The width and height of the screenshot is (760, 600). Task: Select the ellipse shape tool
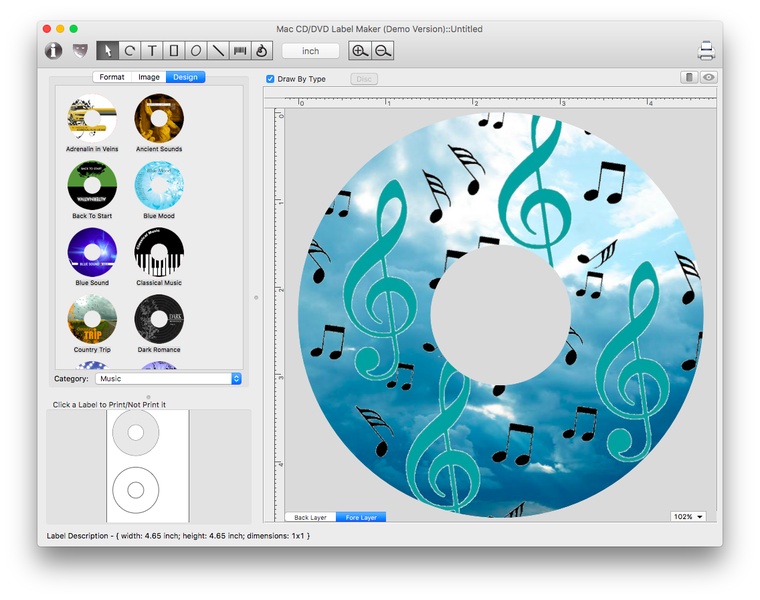tap(196, 50)
